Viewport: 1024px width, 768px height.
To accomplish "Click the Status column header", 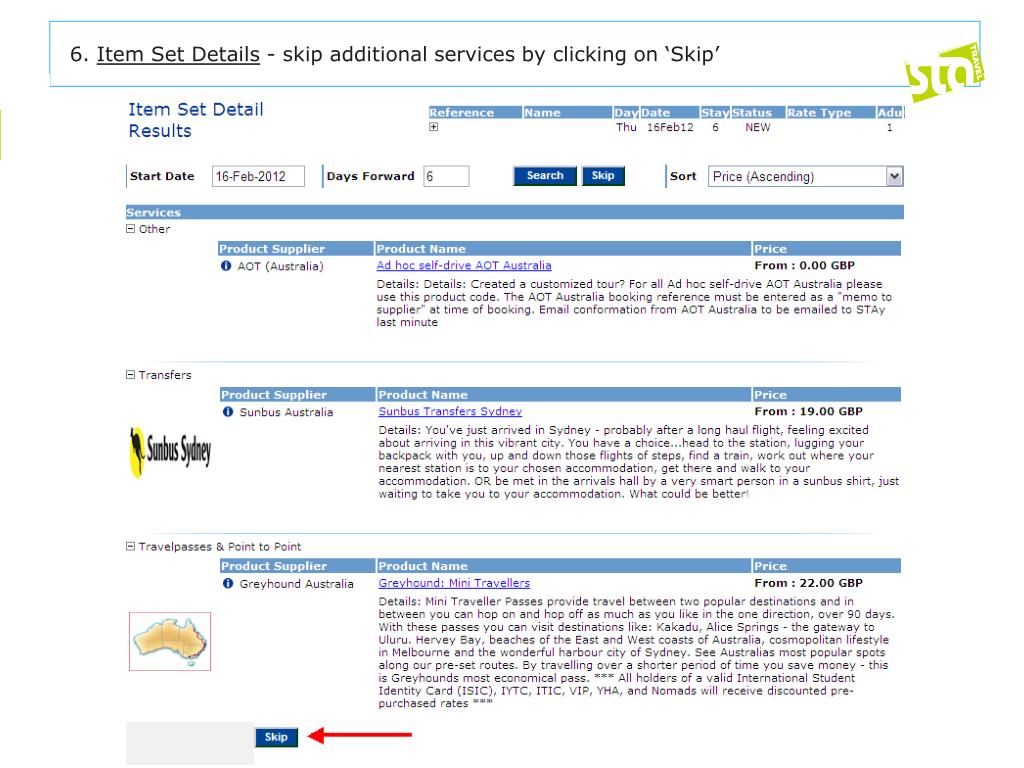I will pyautogui.click(x=758, y=112).
